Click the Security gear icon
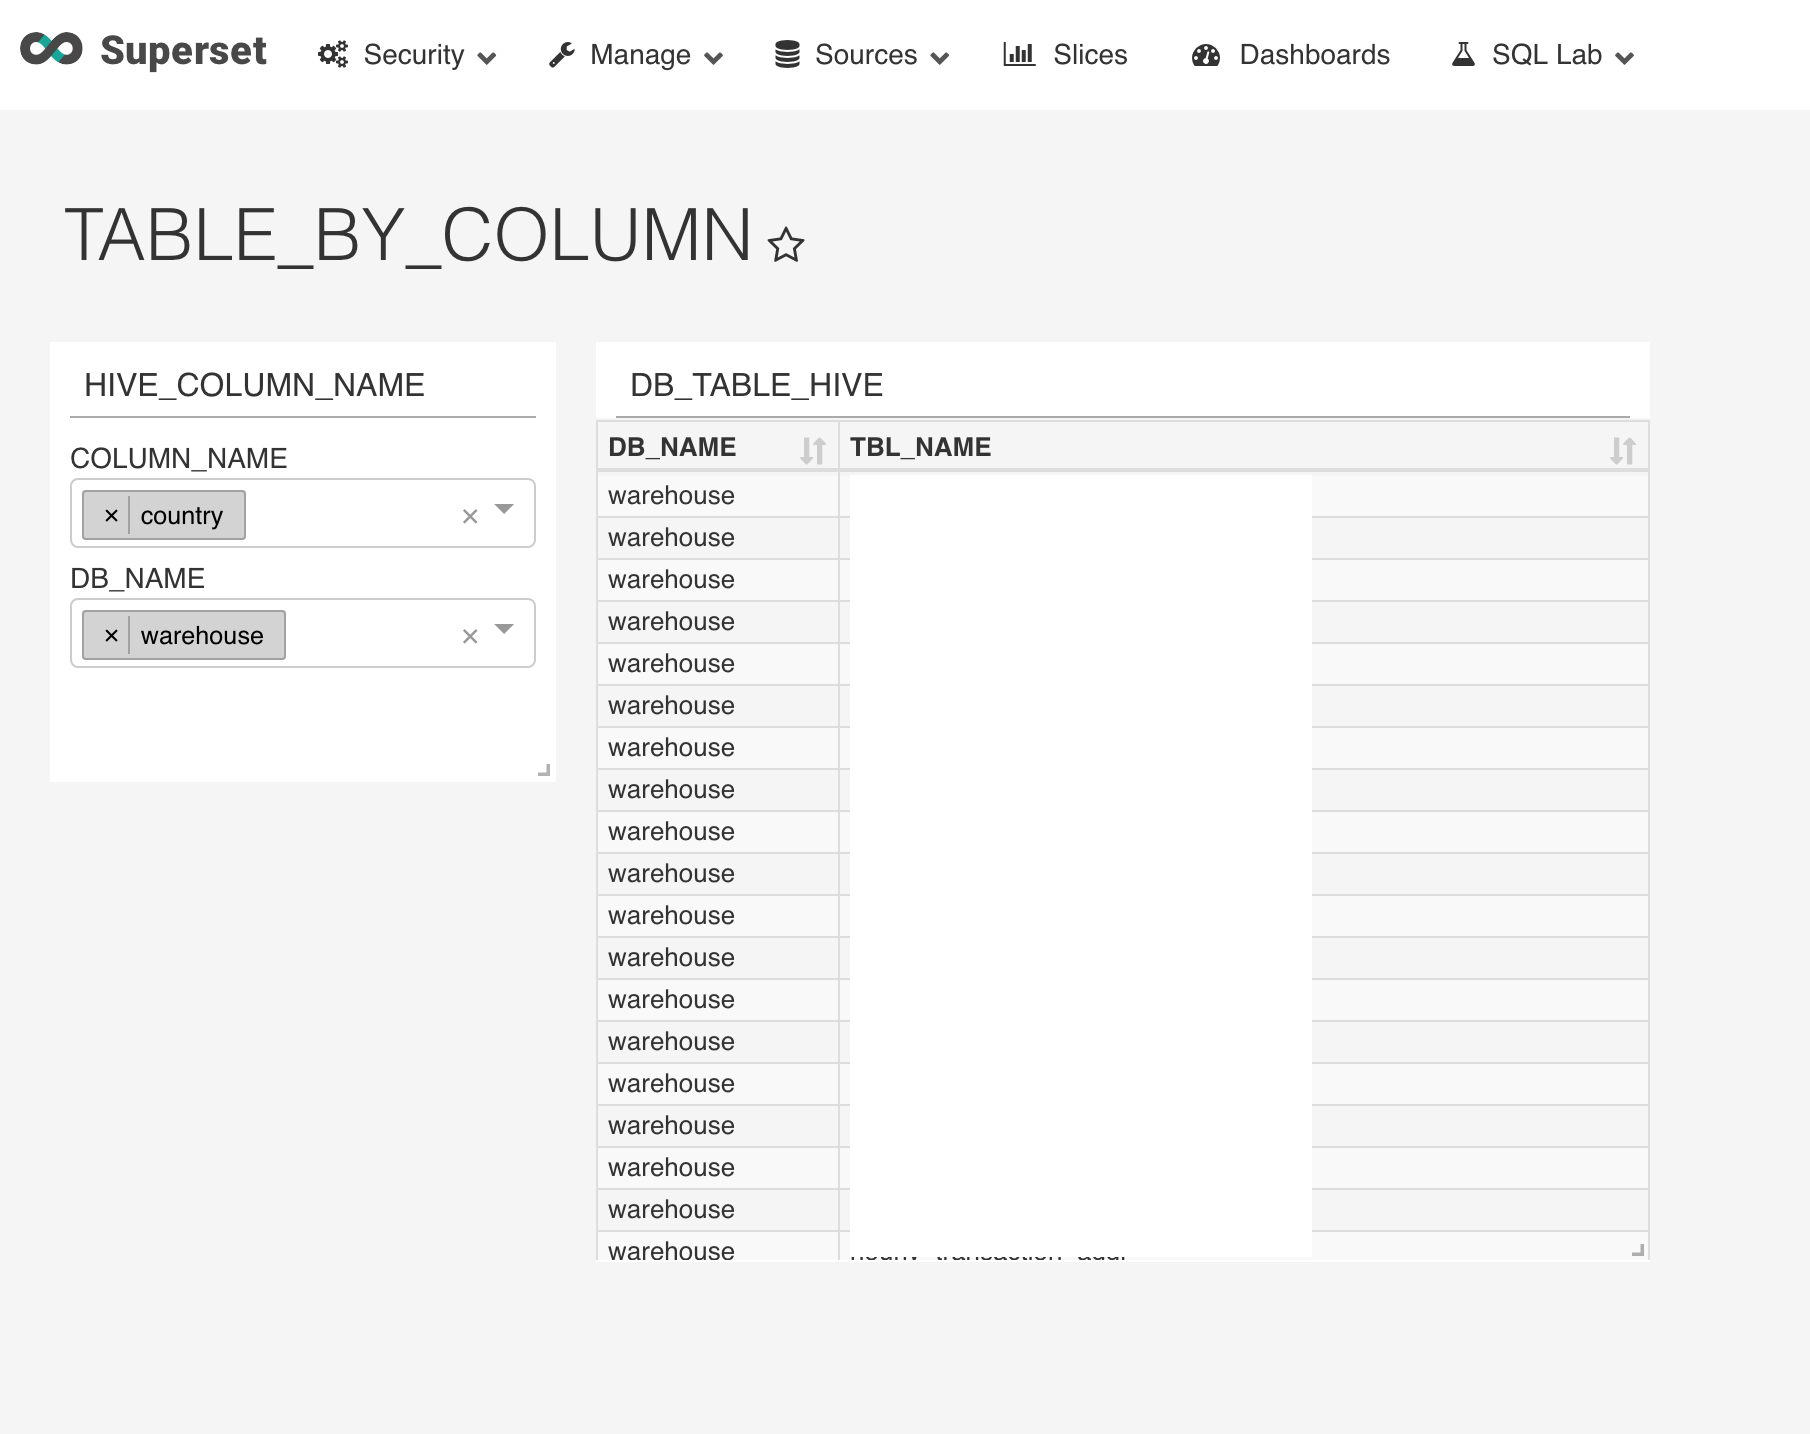 333,54
